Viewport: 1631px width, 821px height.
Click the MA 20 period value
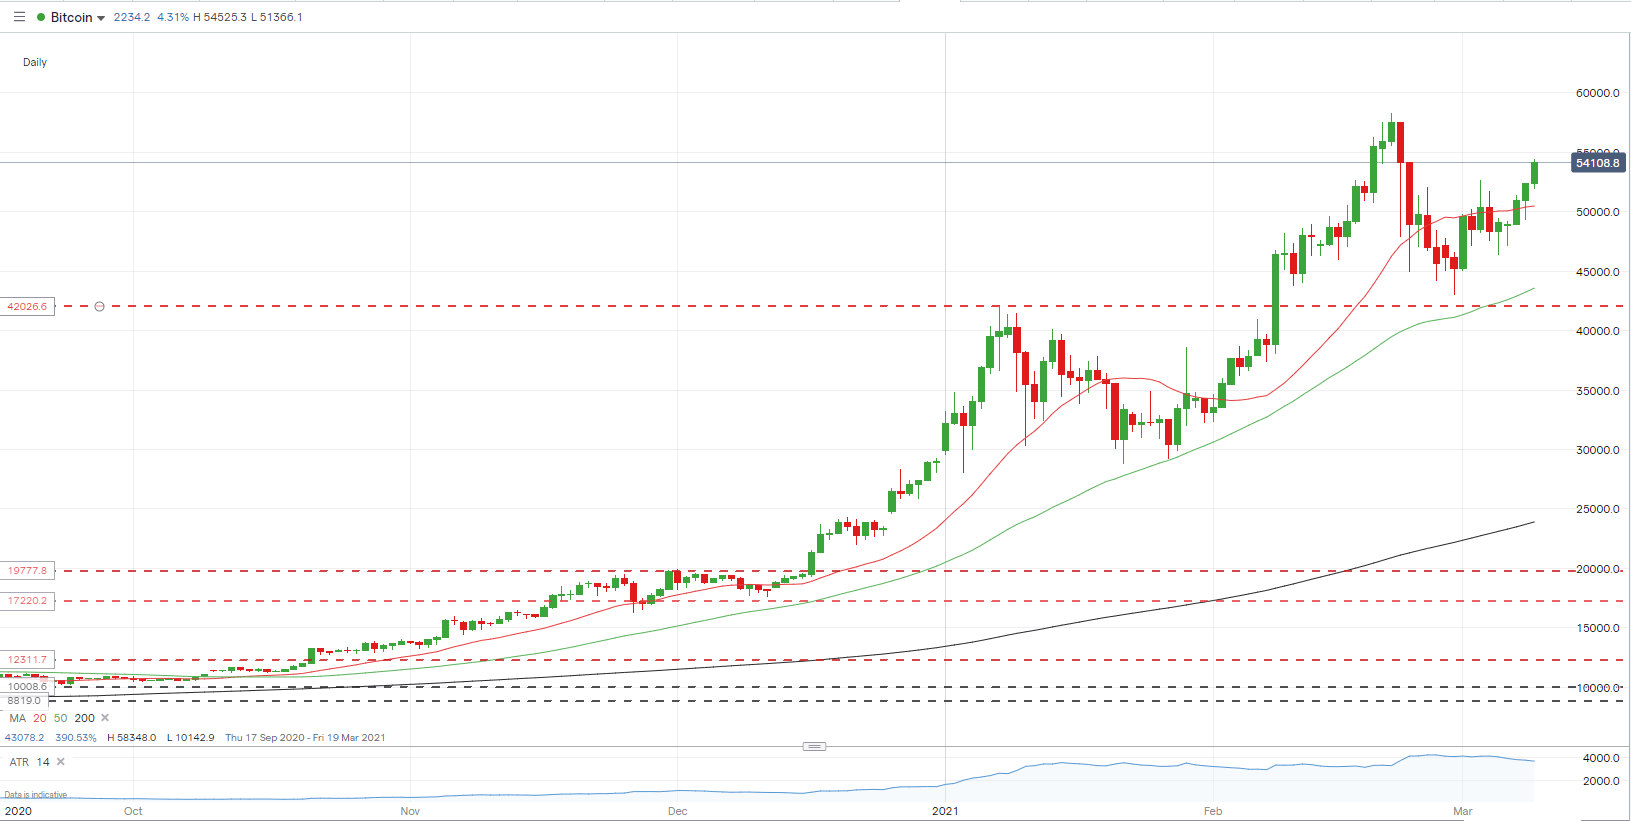click(x=40, y=718)
